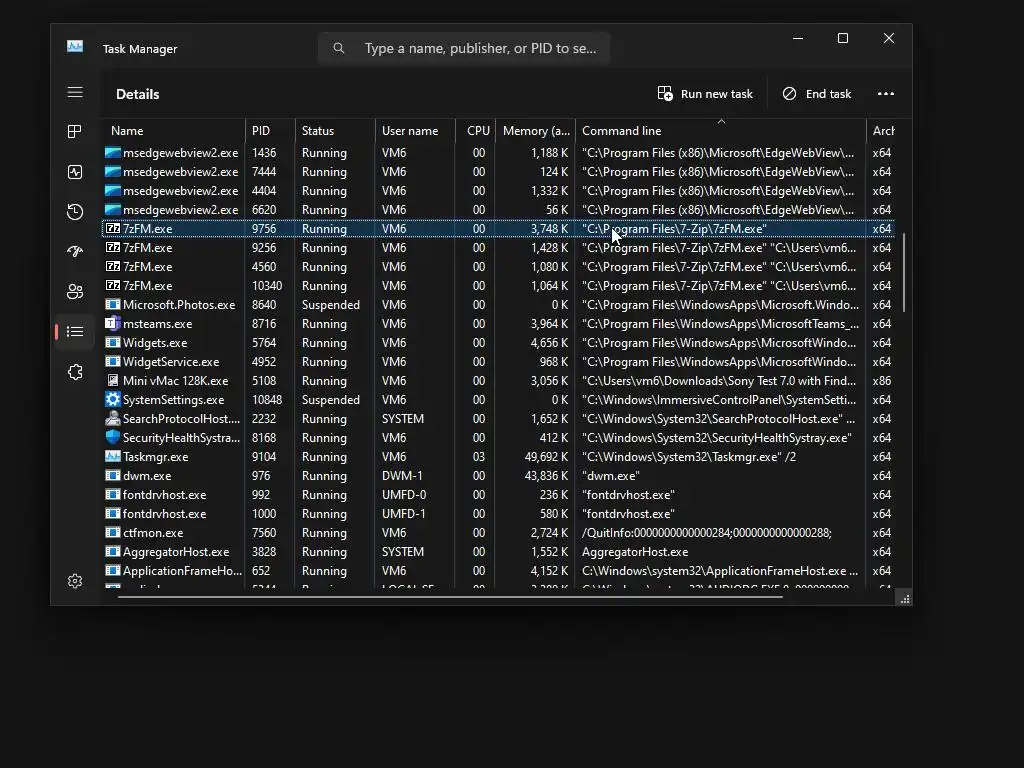
Task: Click the dwm.exe process icon
Action: tap(113, 475)
